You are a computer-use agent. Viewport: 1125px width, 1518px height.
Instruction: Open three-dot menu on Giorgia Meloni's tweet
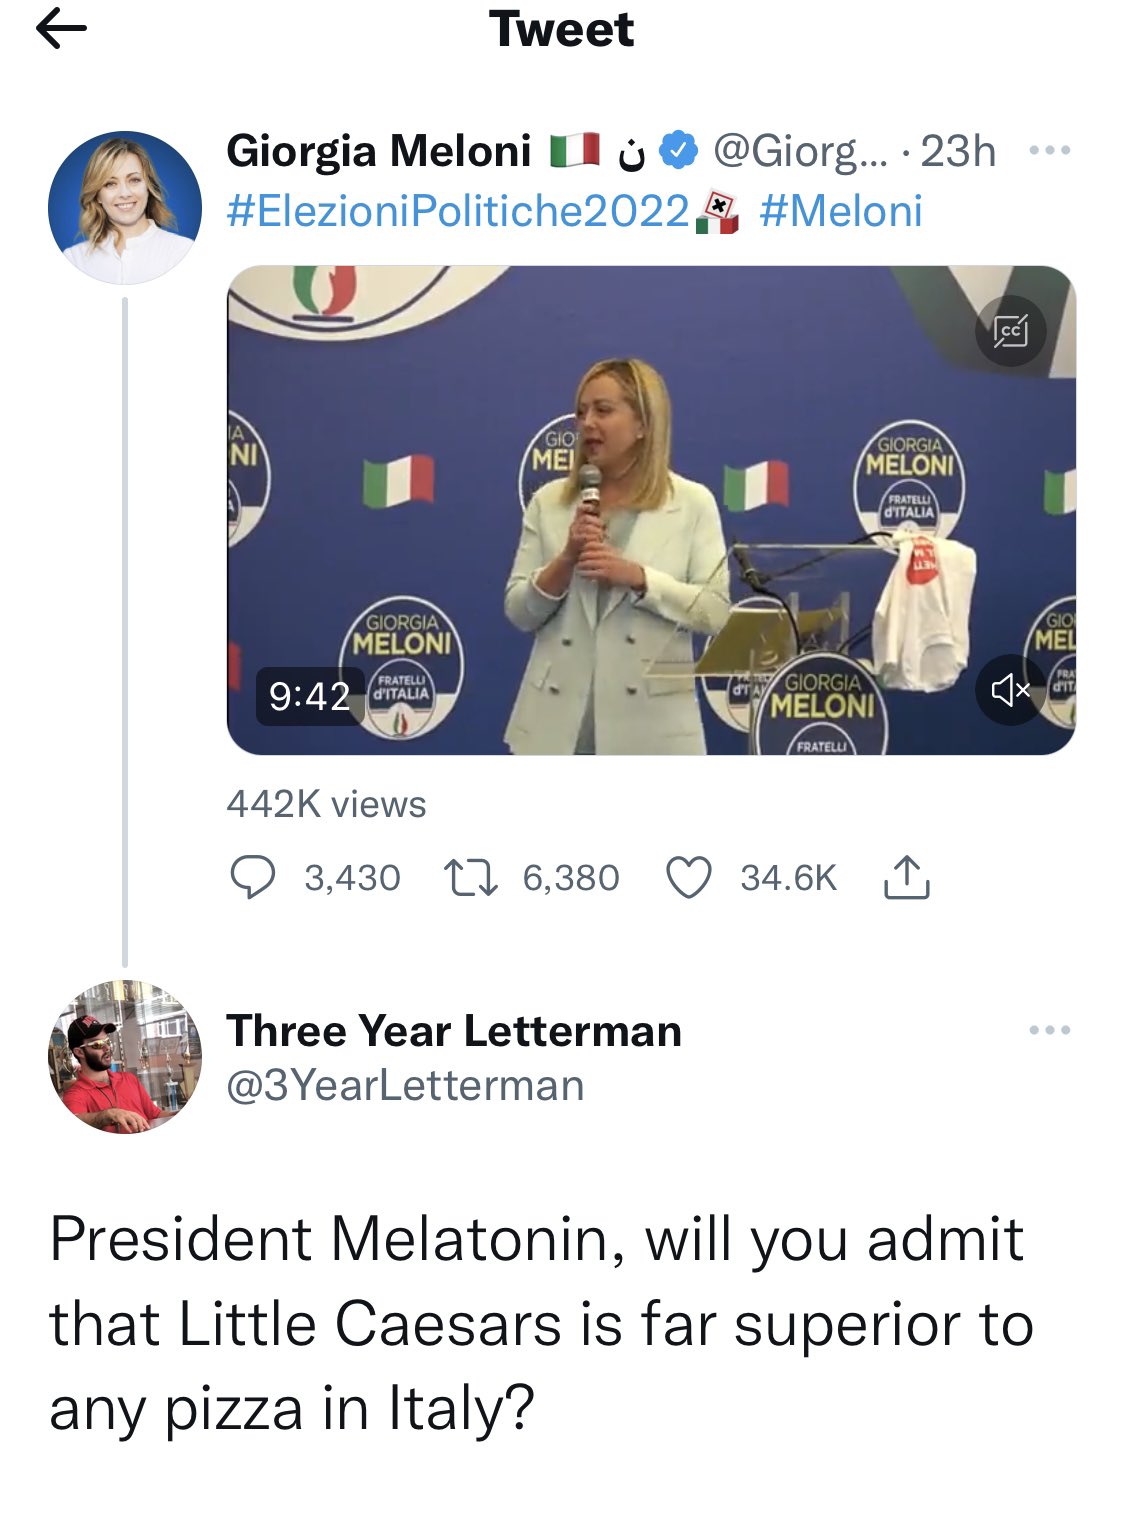pyautogui.click(x=1049, y=151)
